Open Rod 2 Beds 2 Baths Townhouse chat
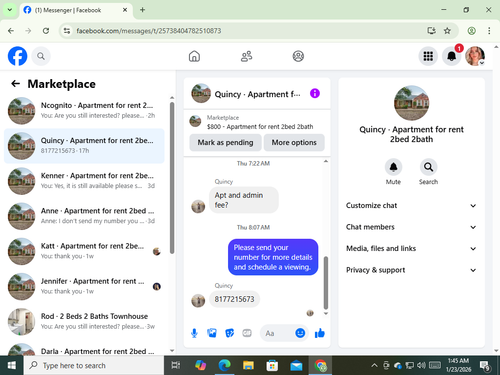 [84, 321]
